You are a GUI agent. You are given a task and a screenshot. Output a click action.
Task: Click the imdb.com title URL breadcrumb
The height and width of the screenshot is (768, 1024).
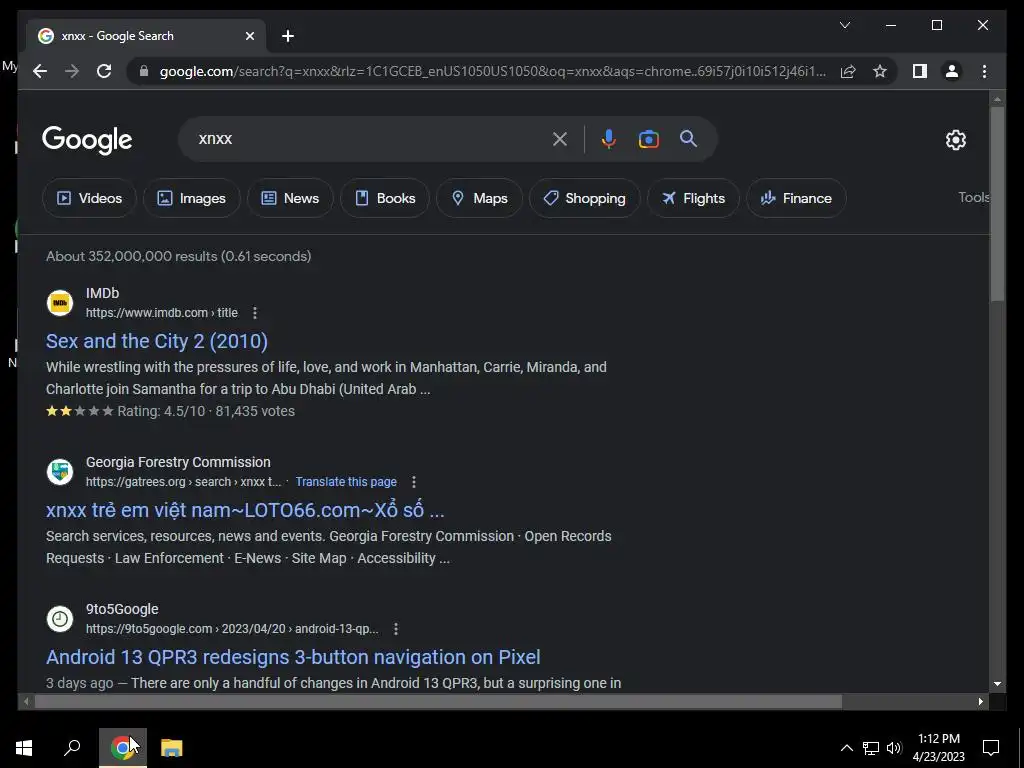pos(161,313)
